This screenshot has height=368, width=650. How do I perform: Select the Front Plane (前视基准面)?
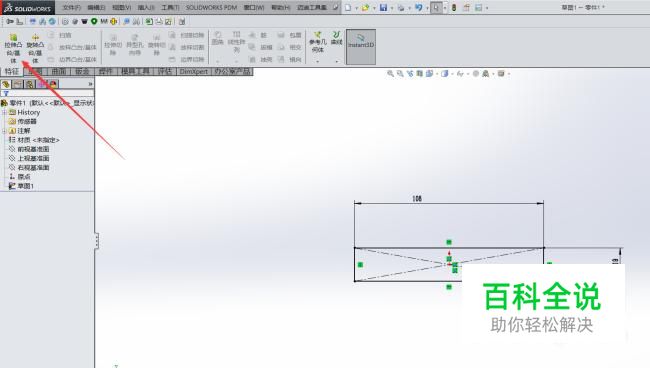coord(29,149)
